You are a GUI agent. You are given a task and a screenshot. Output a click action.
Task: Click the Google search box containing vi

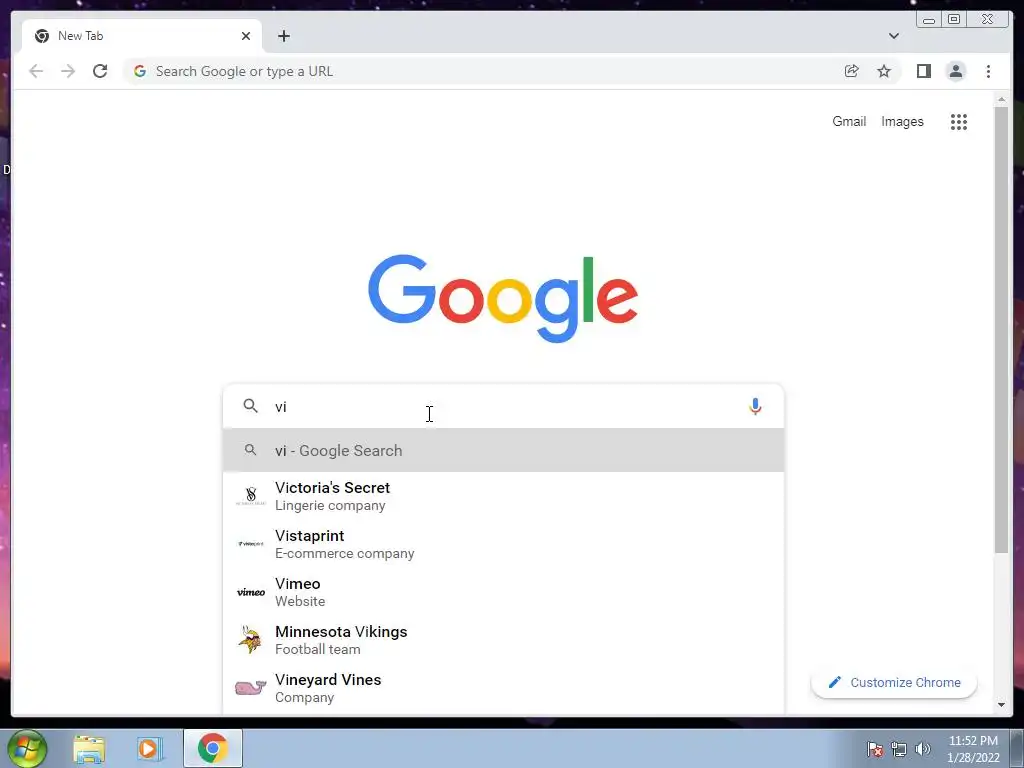pos(503,406)
